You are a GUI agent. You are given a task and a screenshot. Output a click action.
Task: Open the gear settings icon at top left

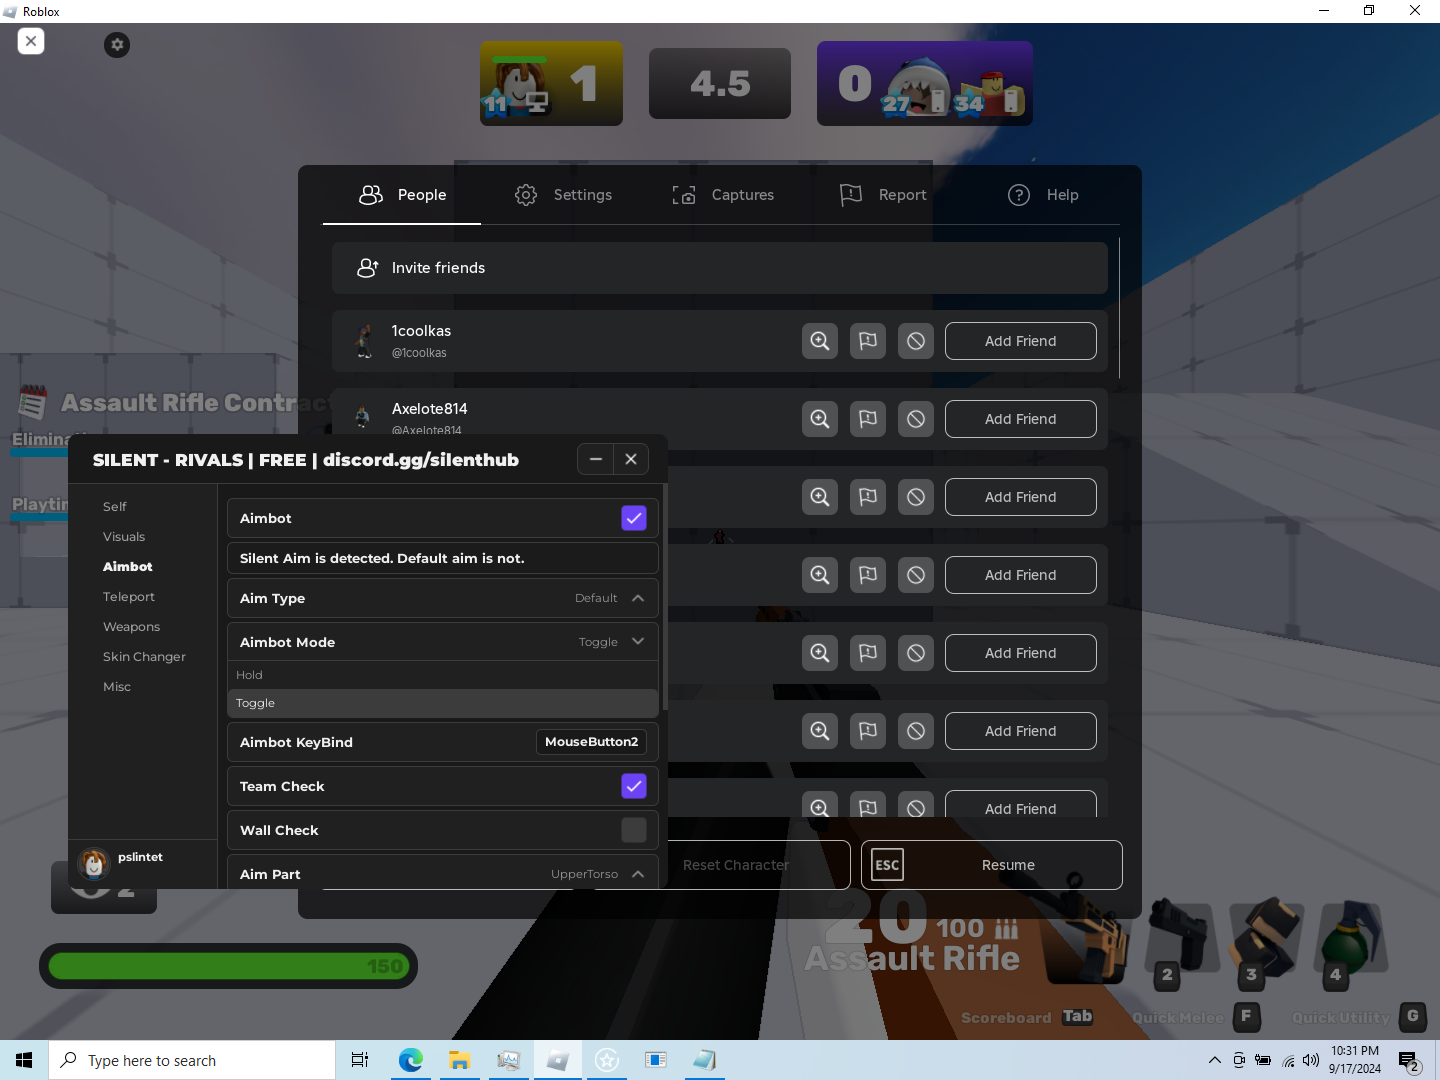coord(117,44)
